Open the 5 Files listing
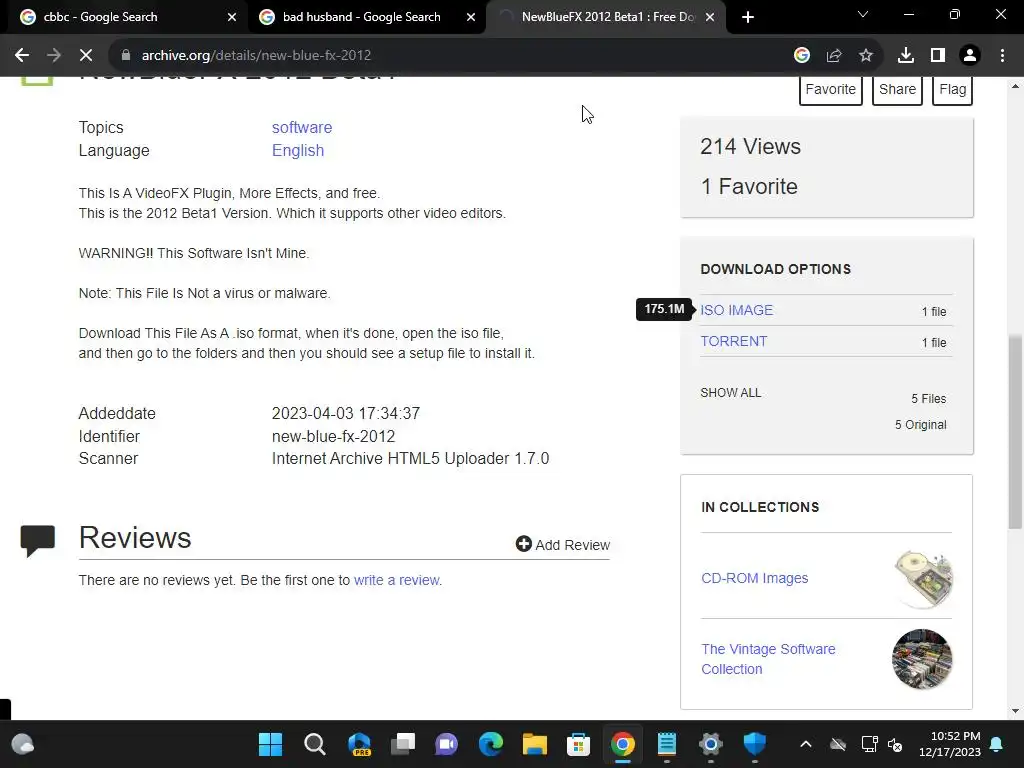The image size is (1024, 768). point(929,398)
